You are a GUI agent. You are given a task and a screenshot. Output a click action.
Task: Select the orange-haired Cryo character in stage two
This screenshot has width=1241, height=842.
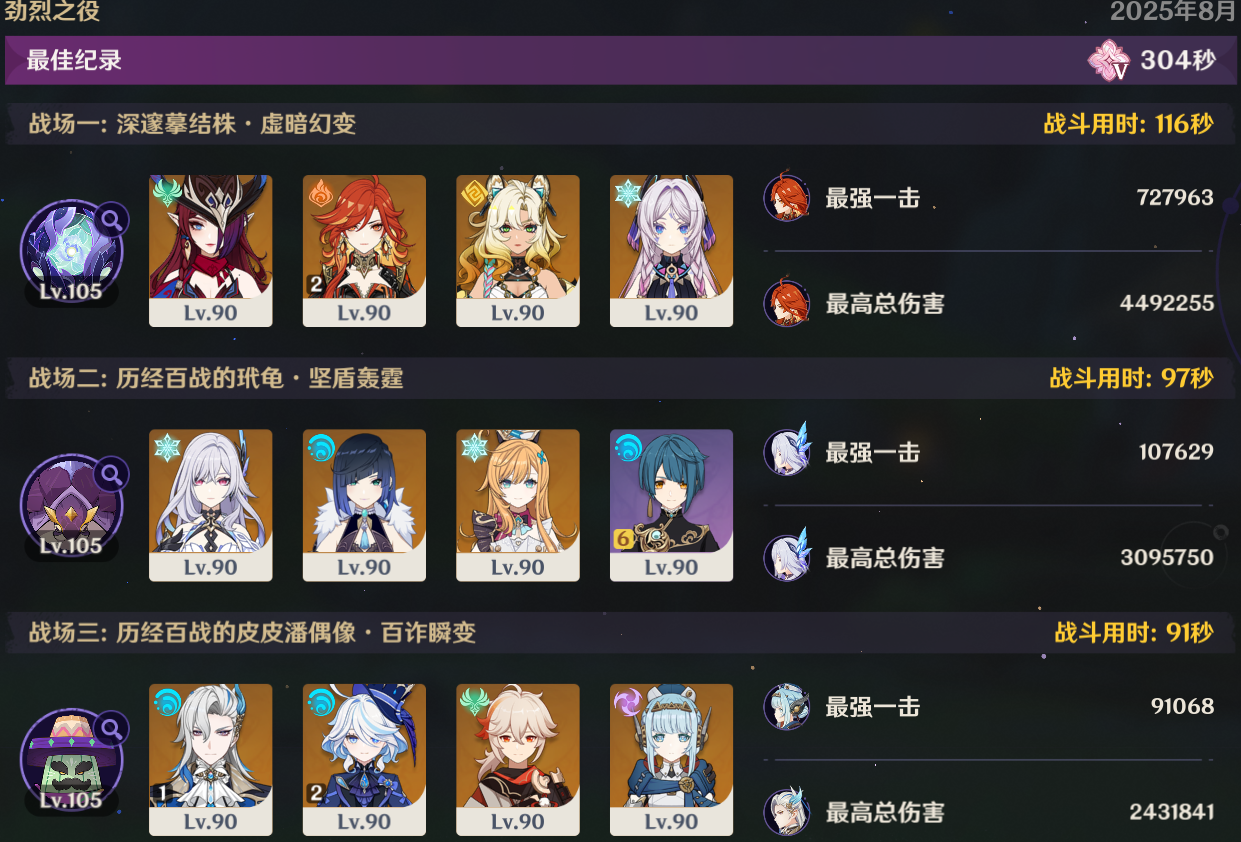pos(518,505)
